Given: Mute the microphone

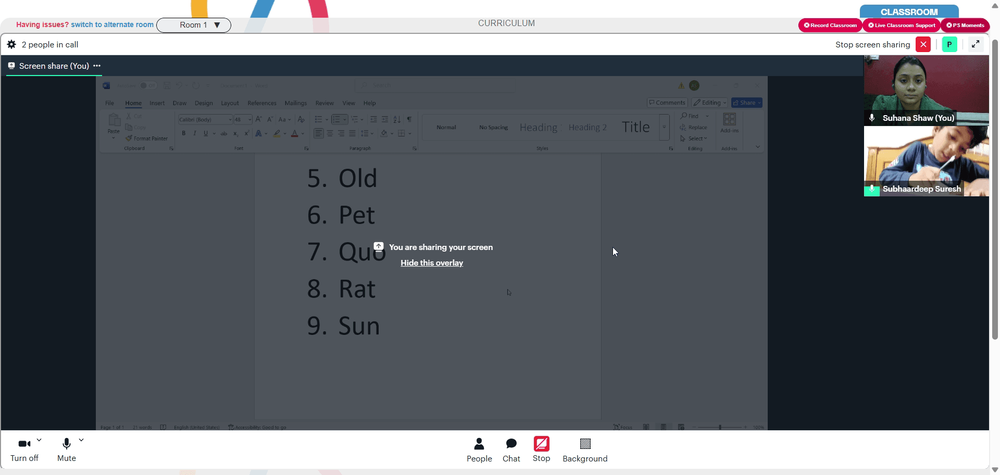Looking at the screenshot, I should point(66,450).
